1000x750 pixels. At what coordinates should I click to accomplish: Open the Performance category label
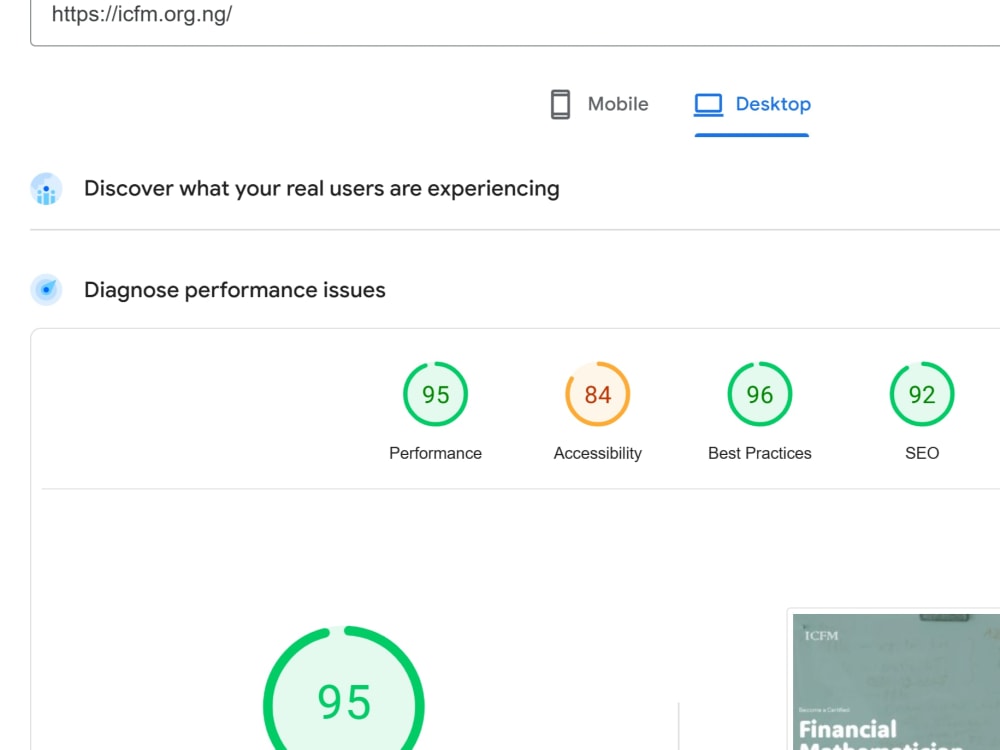(436, 453)
